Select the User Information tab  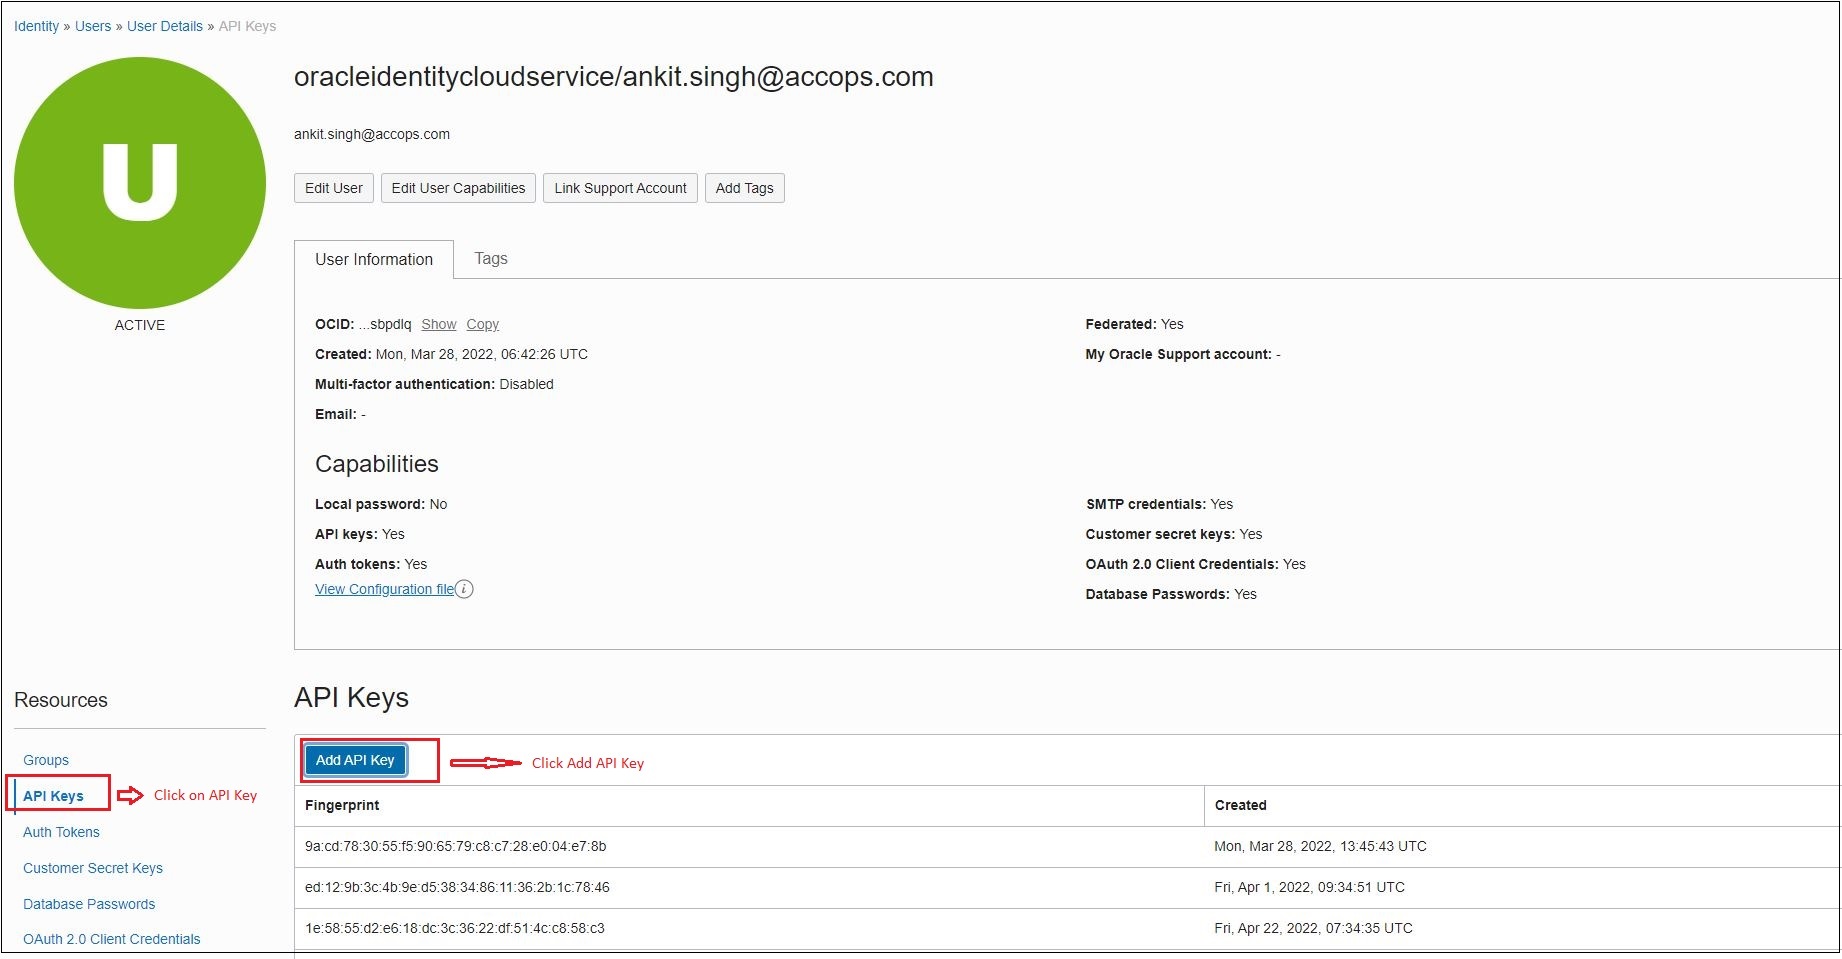374,260
